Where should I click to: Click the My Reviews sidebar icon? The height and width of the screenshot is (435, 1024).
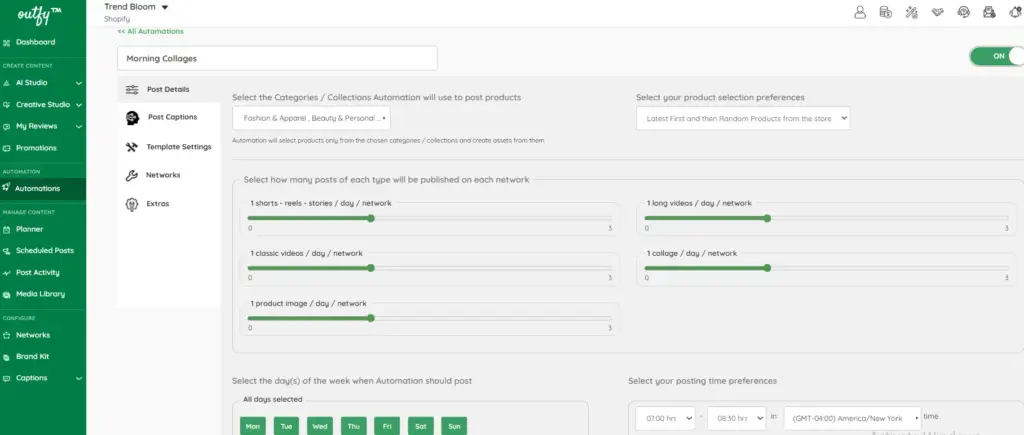7,127
